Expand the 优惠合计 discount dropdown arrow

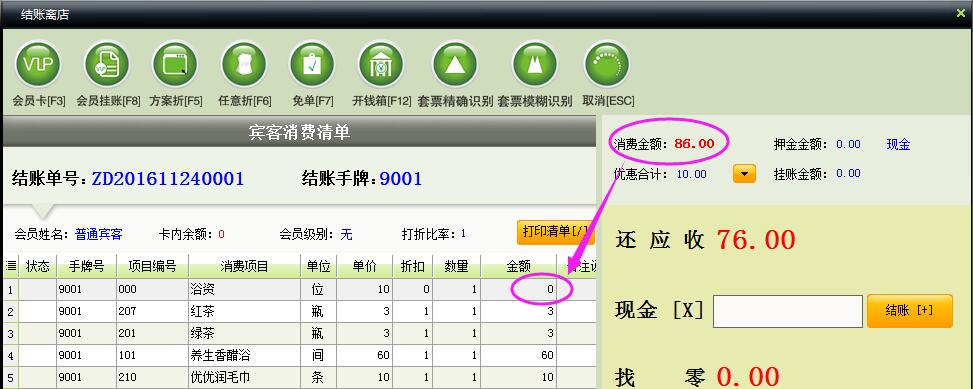click(744, 173)
